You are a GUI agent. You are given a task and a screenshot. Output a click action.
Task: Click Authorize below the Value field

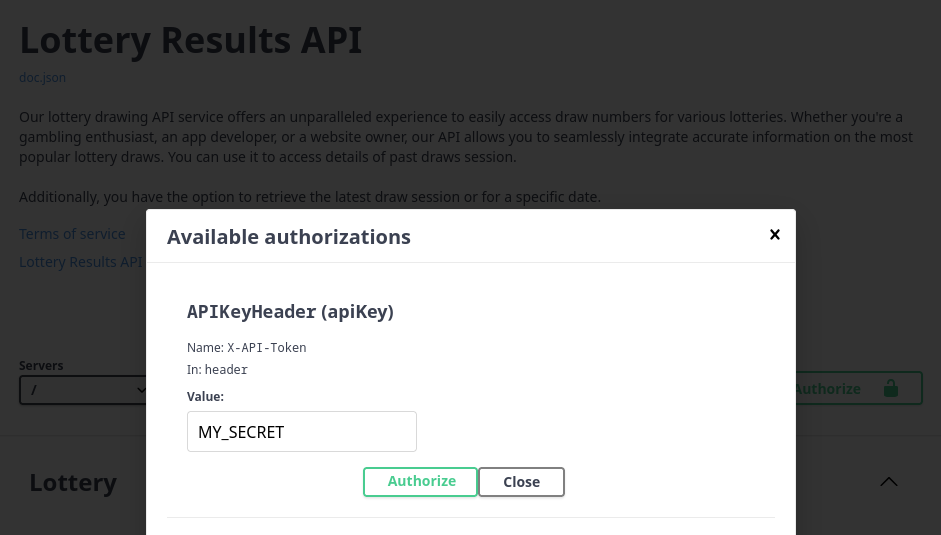(x=421, y=481)
